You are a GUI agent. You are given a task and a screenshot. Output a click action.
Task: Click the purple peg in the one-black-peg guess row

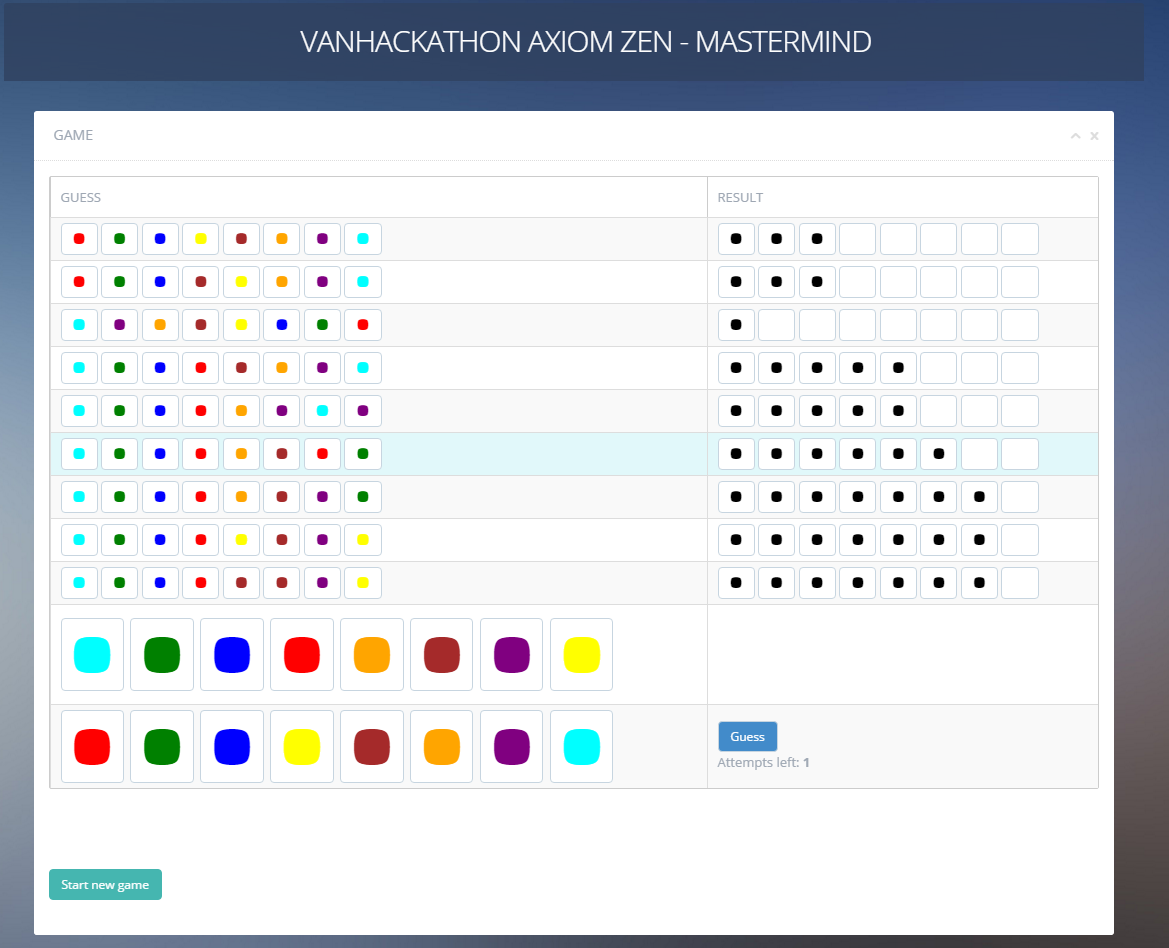pos(119,325)
